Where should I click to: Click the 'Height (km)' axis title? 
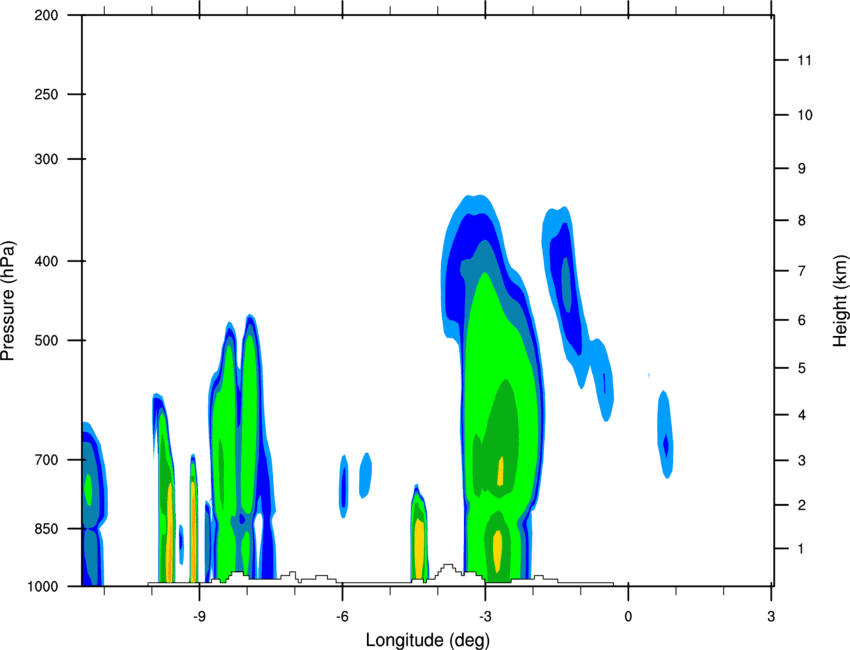coord(840,300)
